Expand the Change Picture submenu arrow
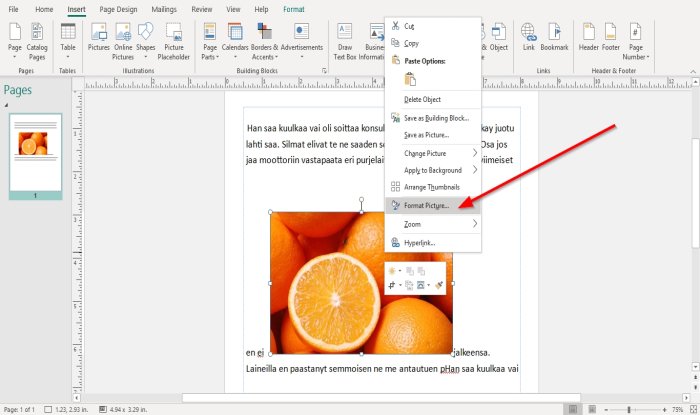The image size is (700, 415). (475, 153)
